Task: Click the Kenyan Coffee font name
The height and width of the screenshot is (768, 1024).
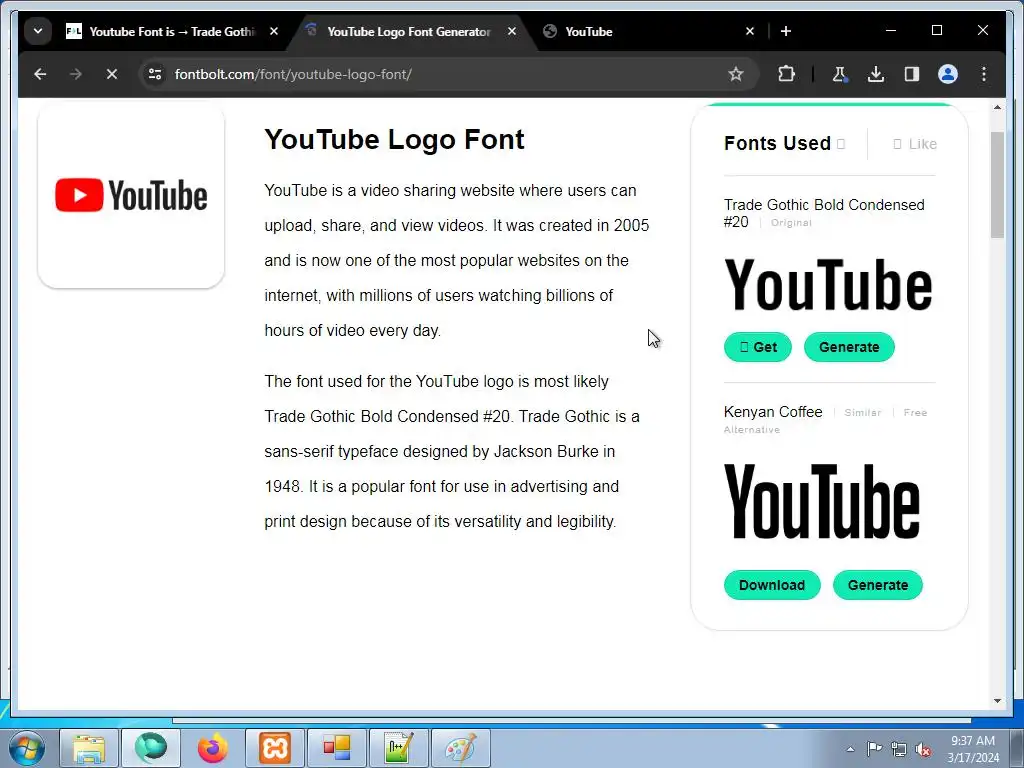Action: [x=773, y=412]
